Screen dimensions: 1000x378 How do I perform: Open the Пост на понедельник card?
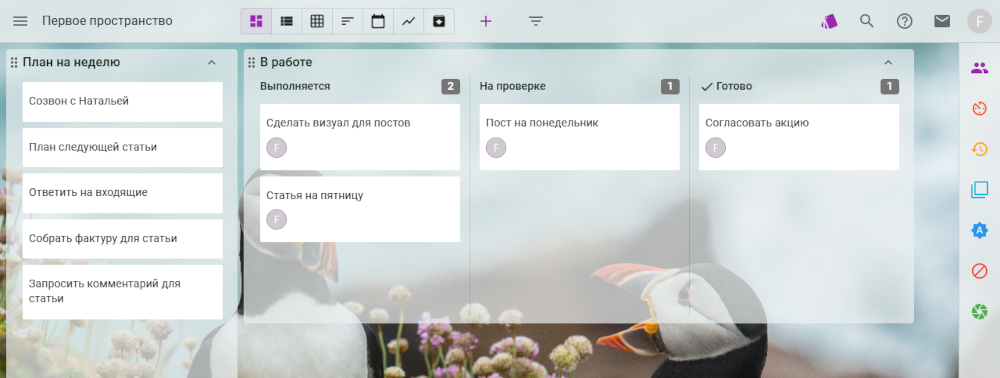click(x=579, y=136)
